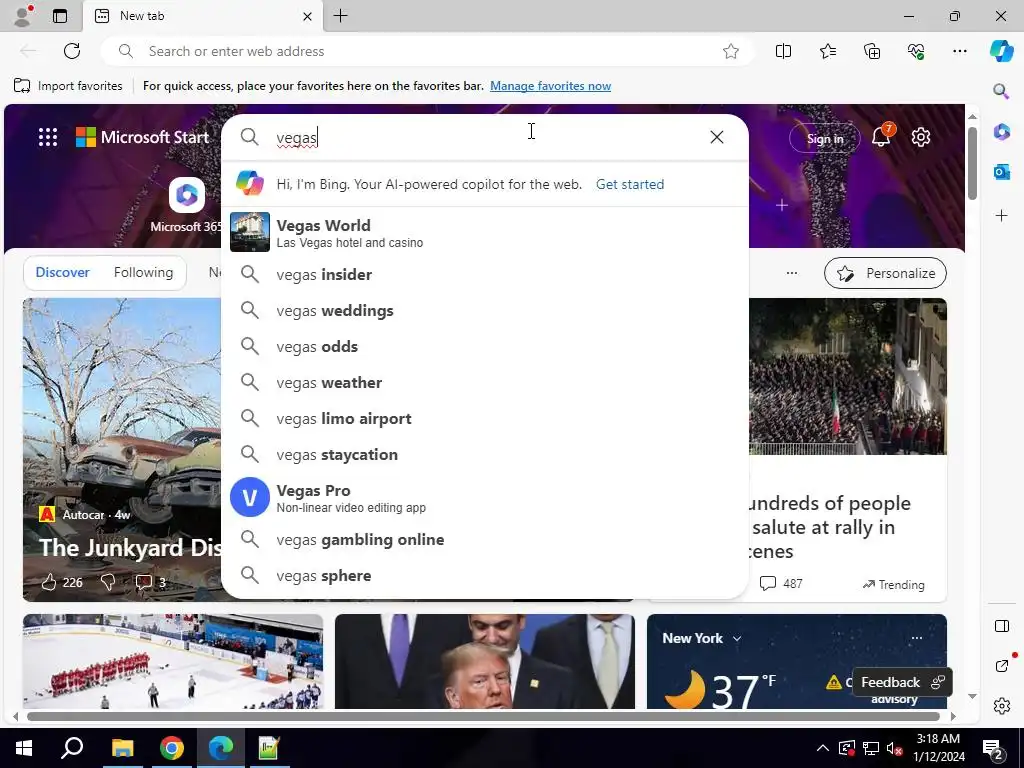Image resolution: width=1024 pixels, height=768 pixels.
Task: Open Collections icon
Action: click(x=872, y=51)
